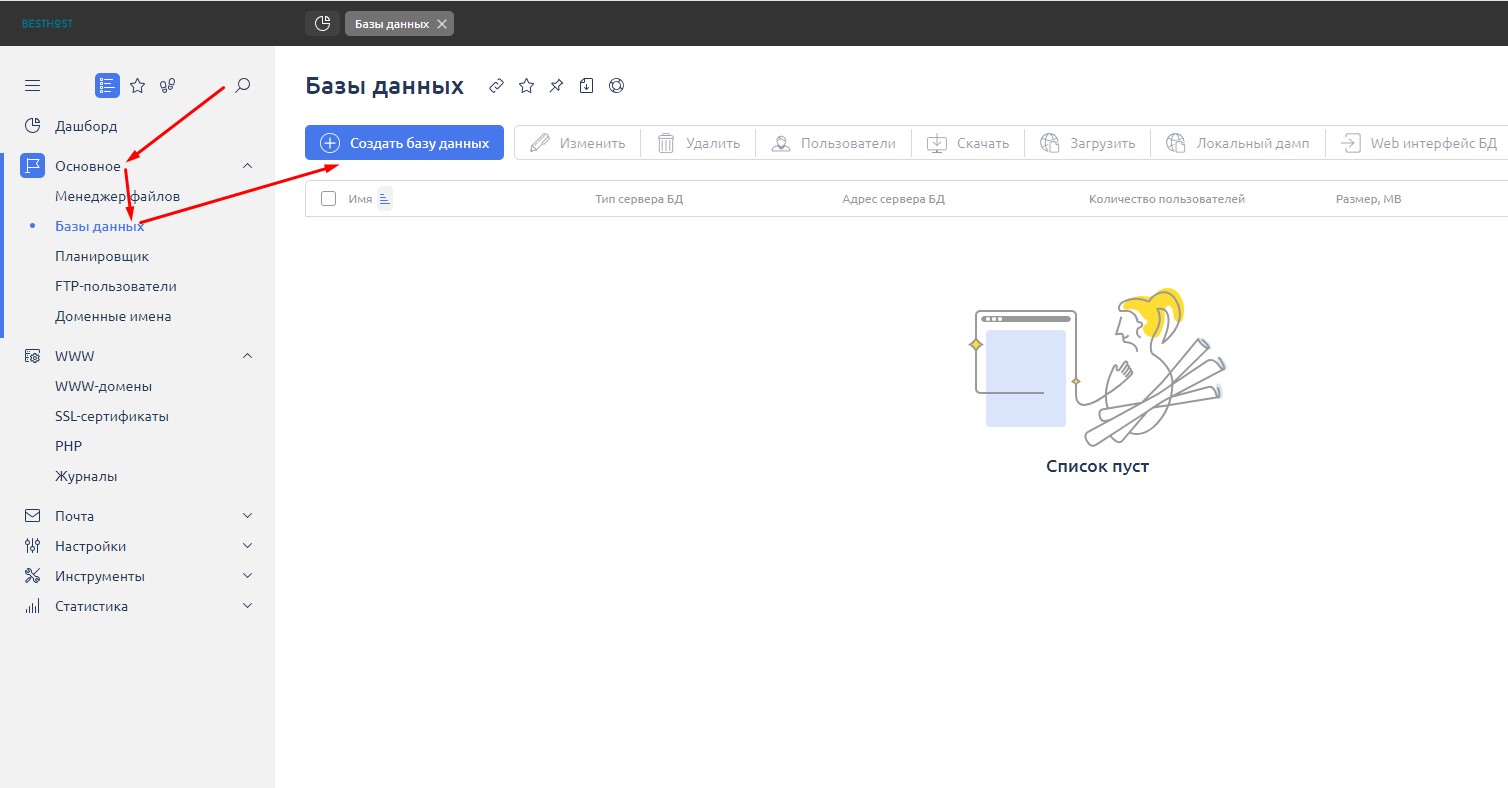
Task: Copy page link icon next to title
Action: tap(496, 86)
